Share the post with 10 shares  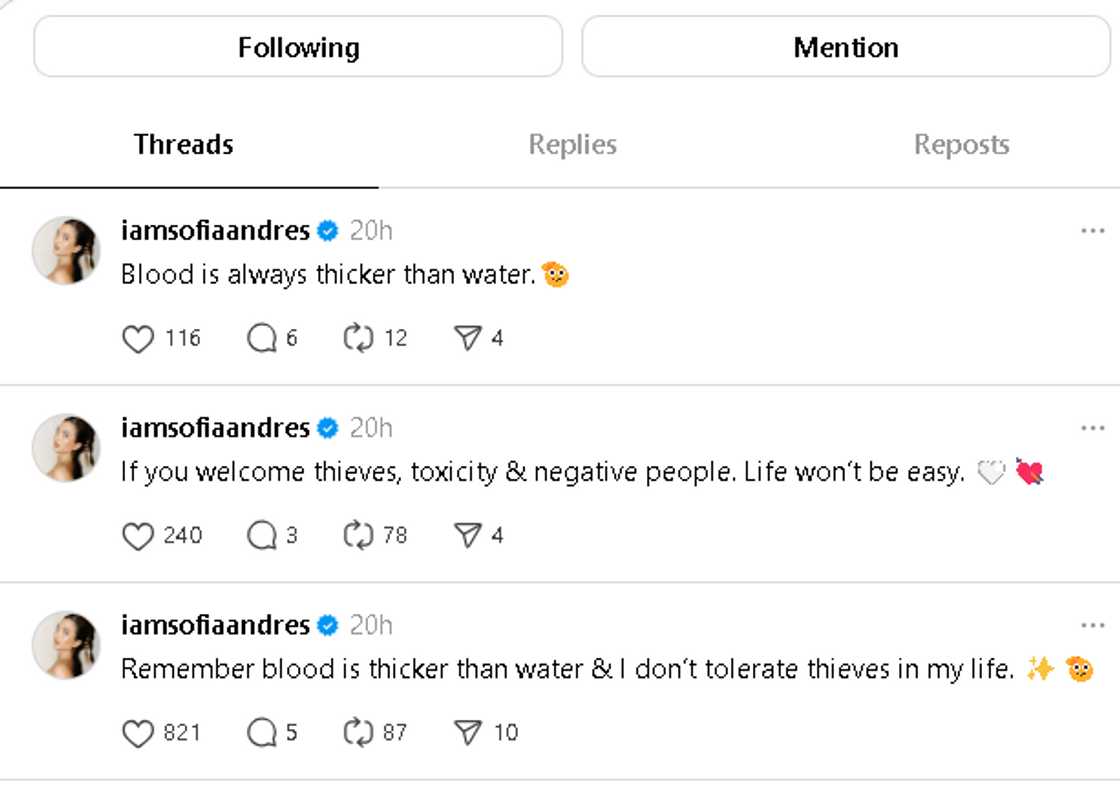coord(467,733)
